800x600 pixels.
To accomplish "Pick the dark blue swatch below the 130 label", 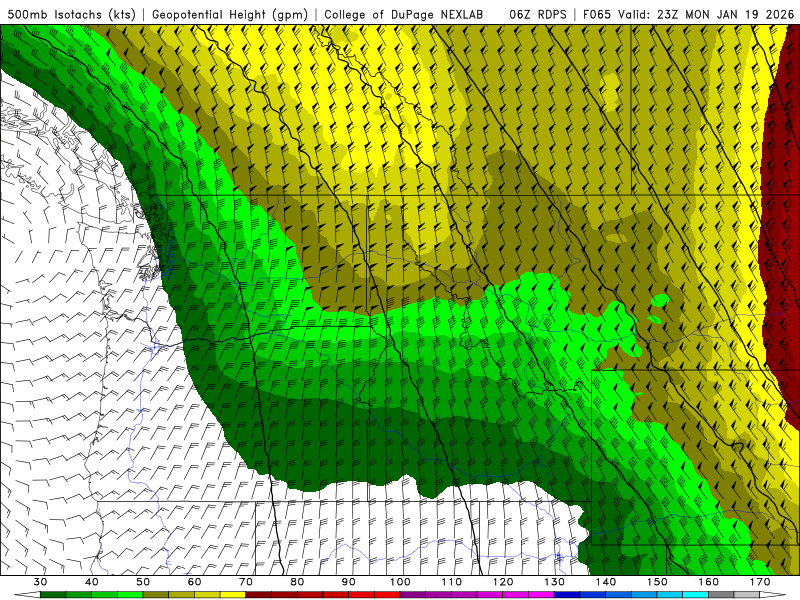I will 567,595.
